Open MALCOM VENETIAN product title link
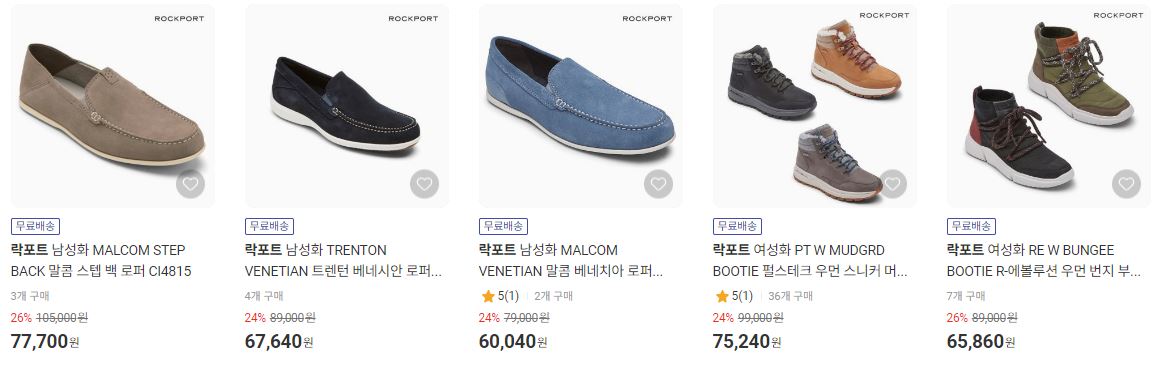 [572, 261]
